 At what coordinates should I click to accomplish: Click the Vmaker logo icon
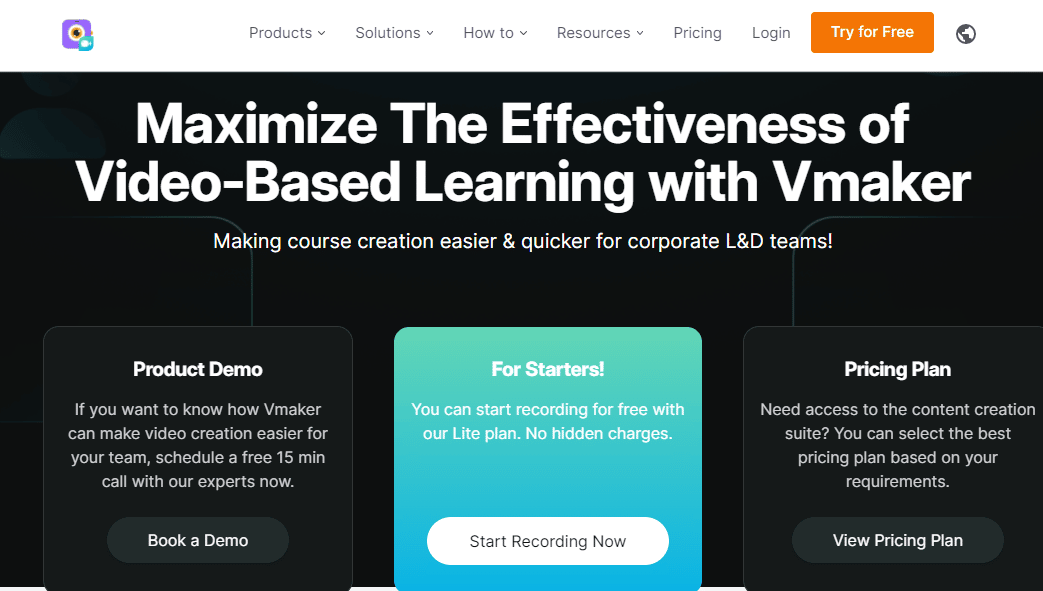click(78, 34)
